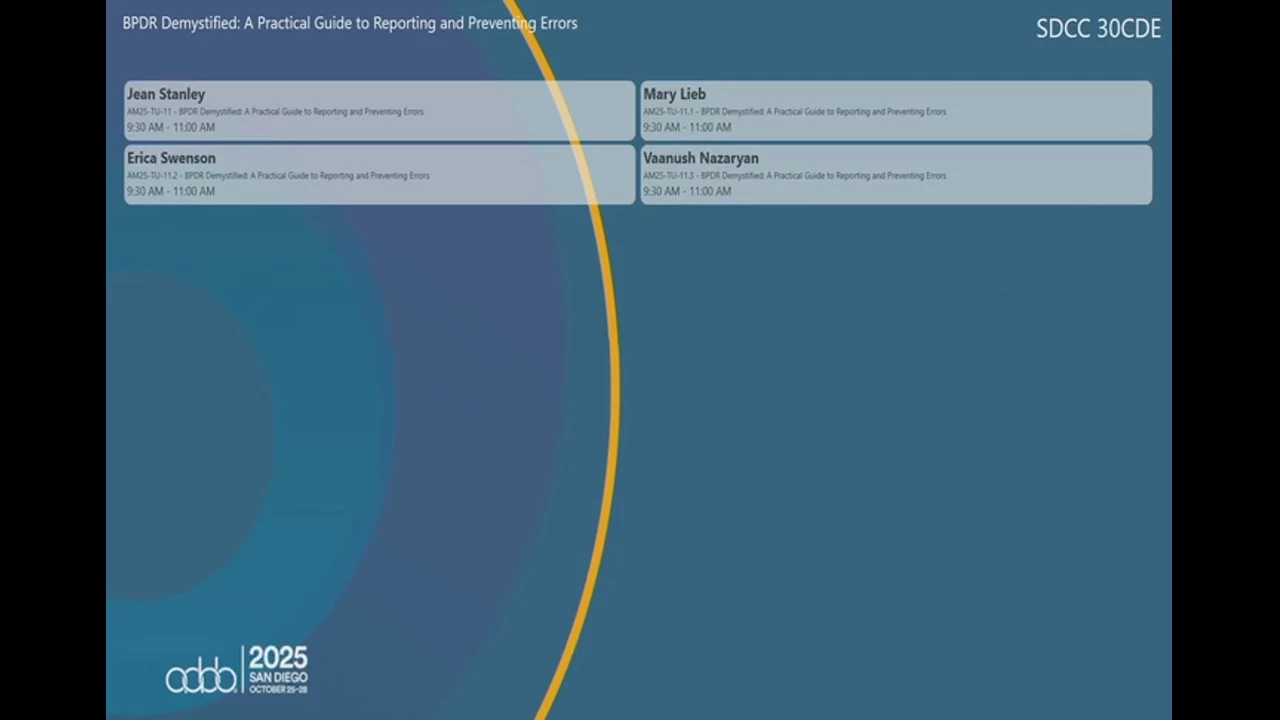This screenshot has height=720, width=1280.
Task: Click the 9:30 AM time on Mary Lieb's card
Action: click(x=661, y=128)
